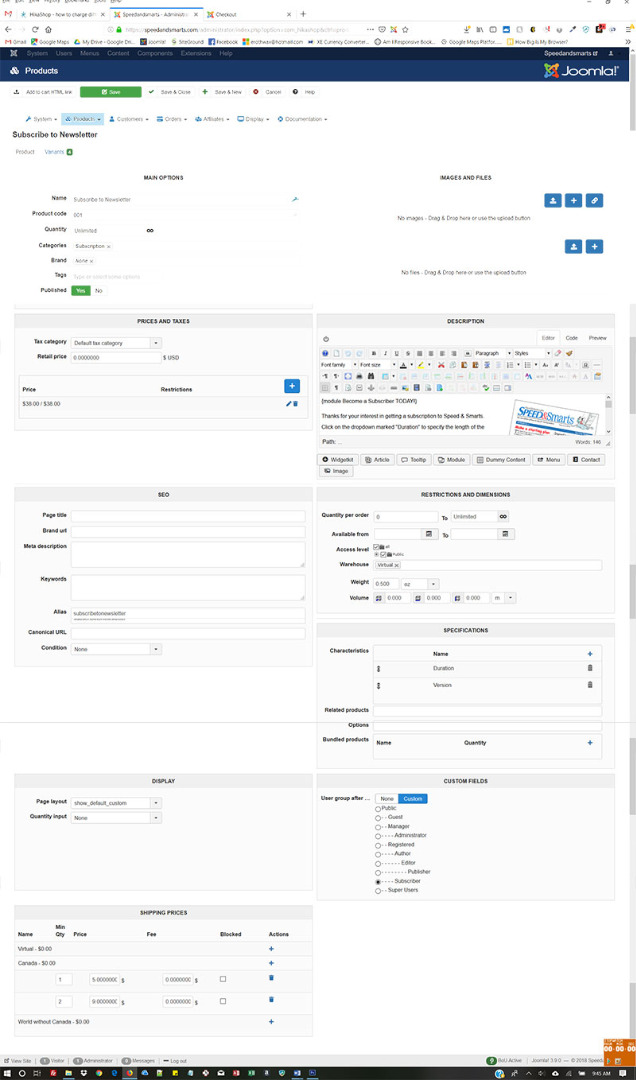Open the Available from calendar picker
636x1080 pixels.
tap(428, 534)
